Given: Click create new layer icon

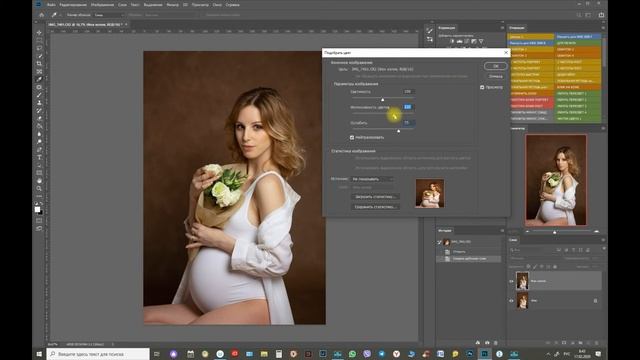Looking at the screenshot, I should (x=588, y=343).
